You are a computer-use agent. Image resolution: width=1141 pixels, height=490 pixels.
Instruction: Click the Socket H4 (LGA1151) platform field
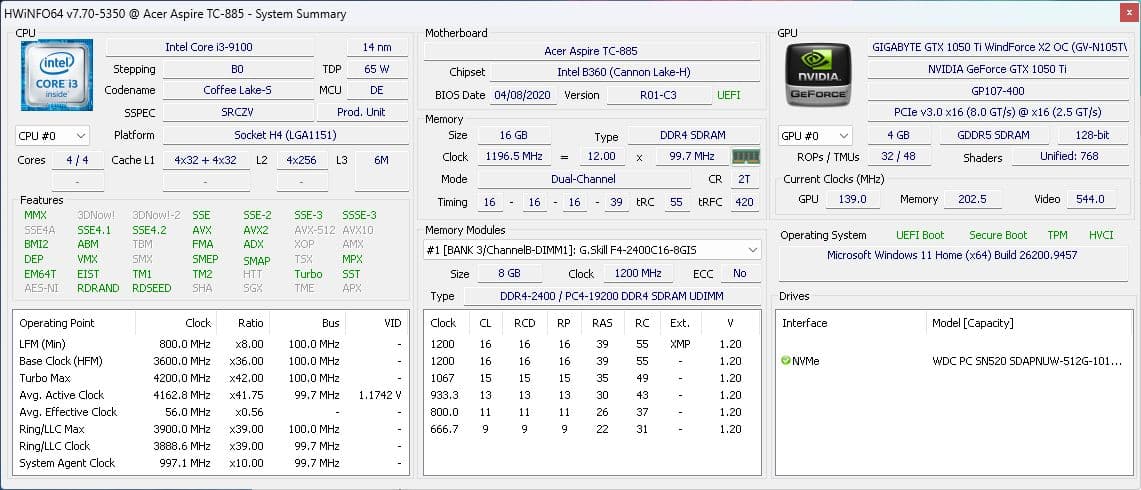tap(285, 135)
